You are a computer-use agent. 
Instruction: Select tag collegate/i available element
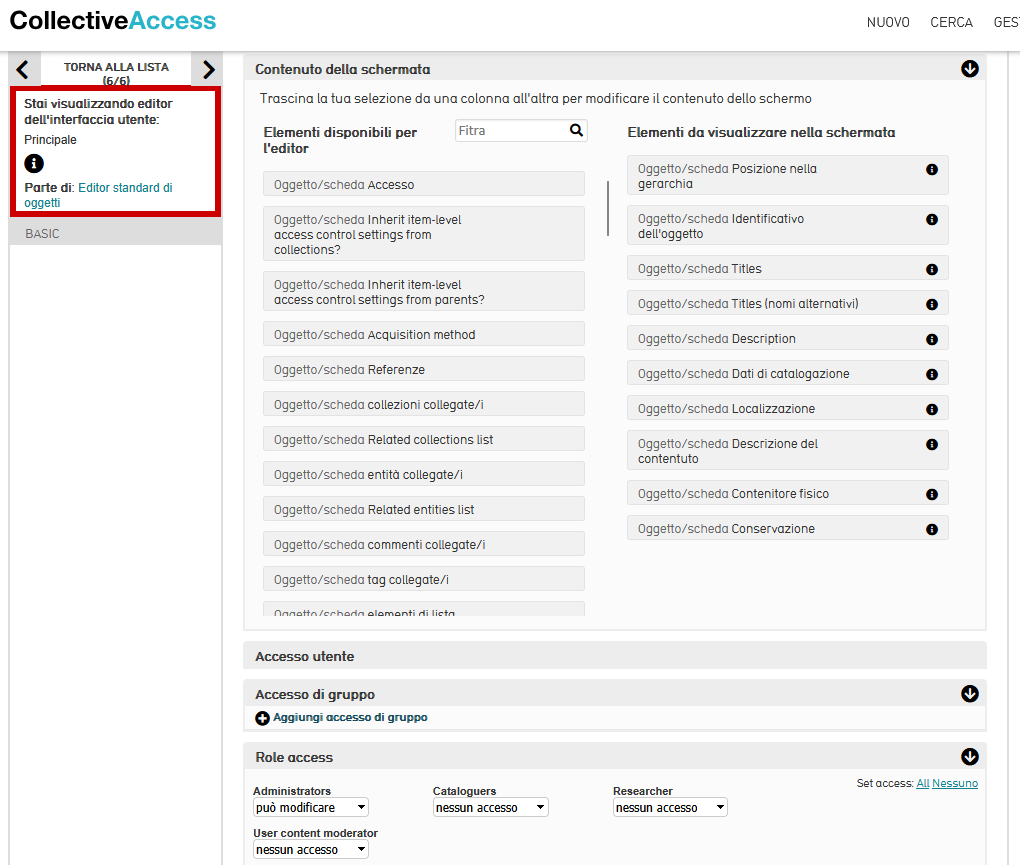[423, 579]
